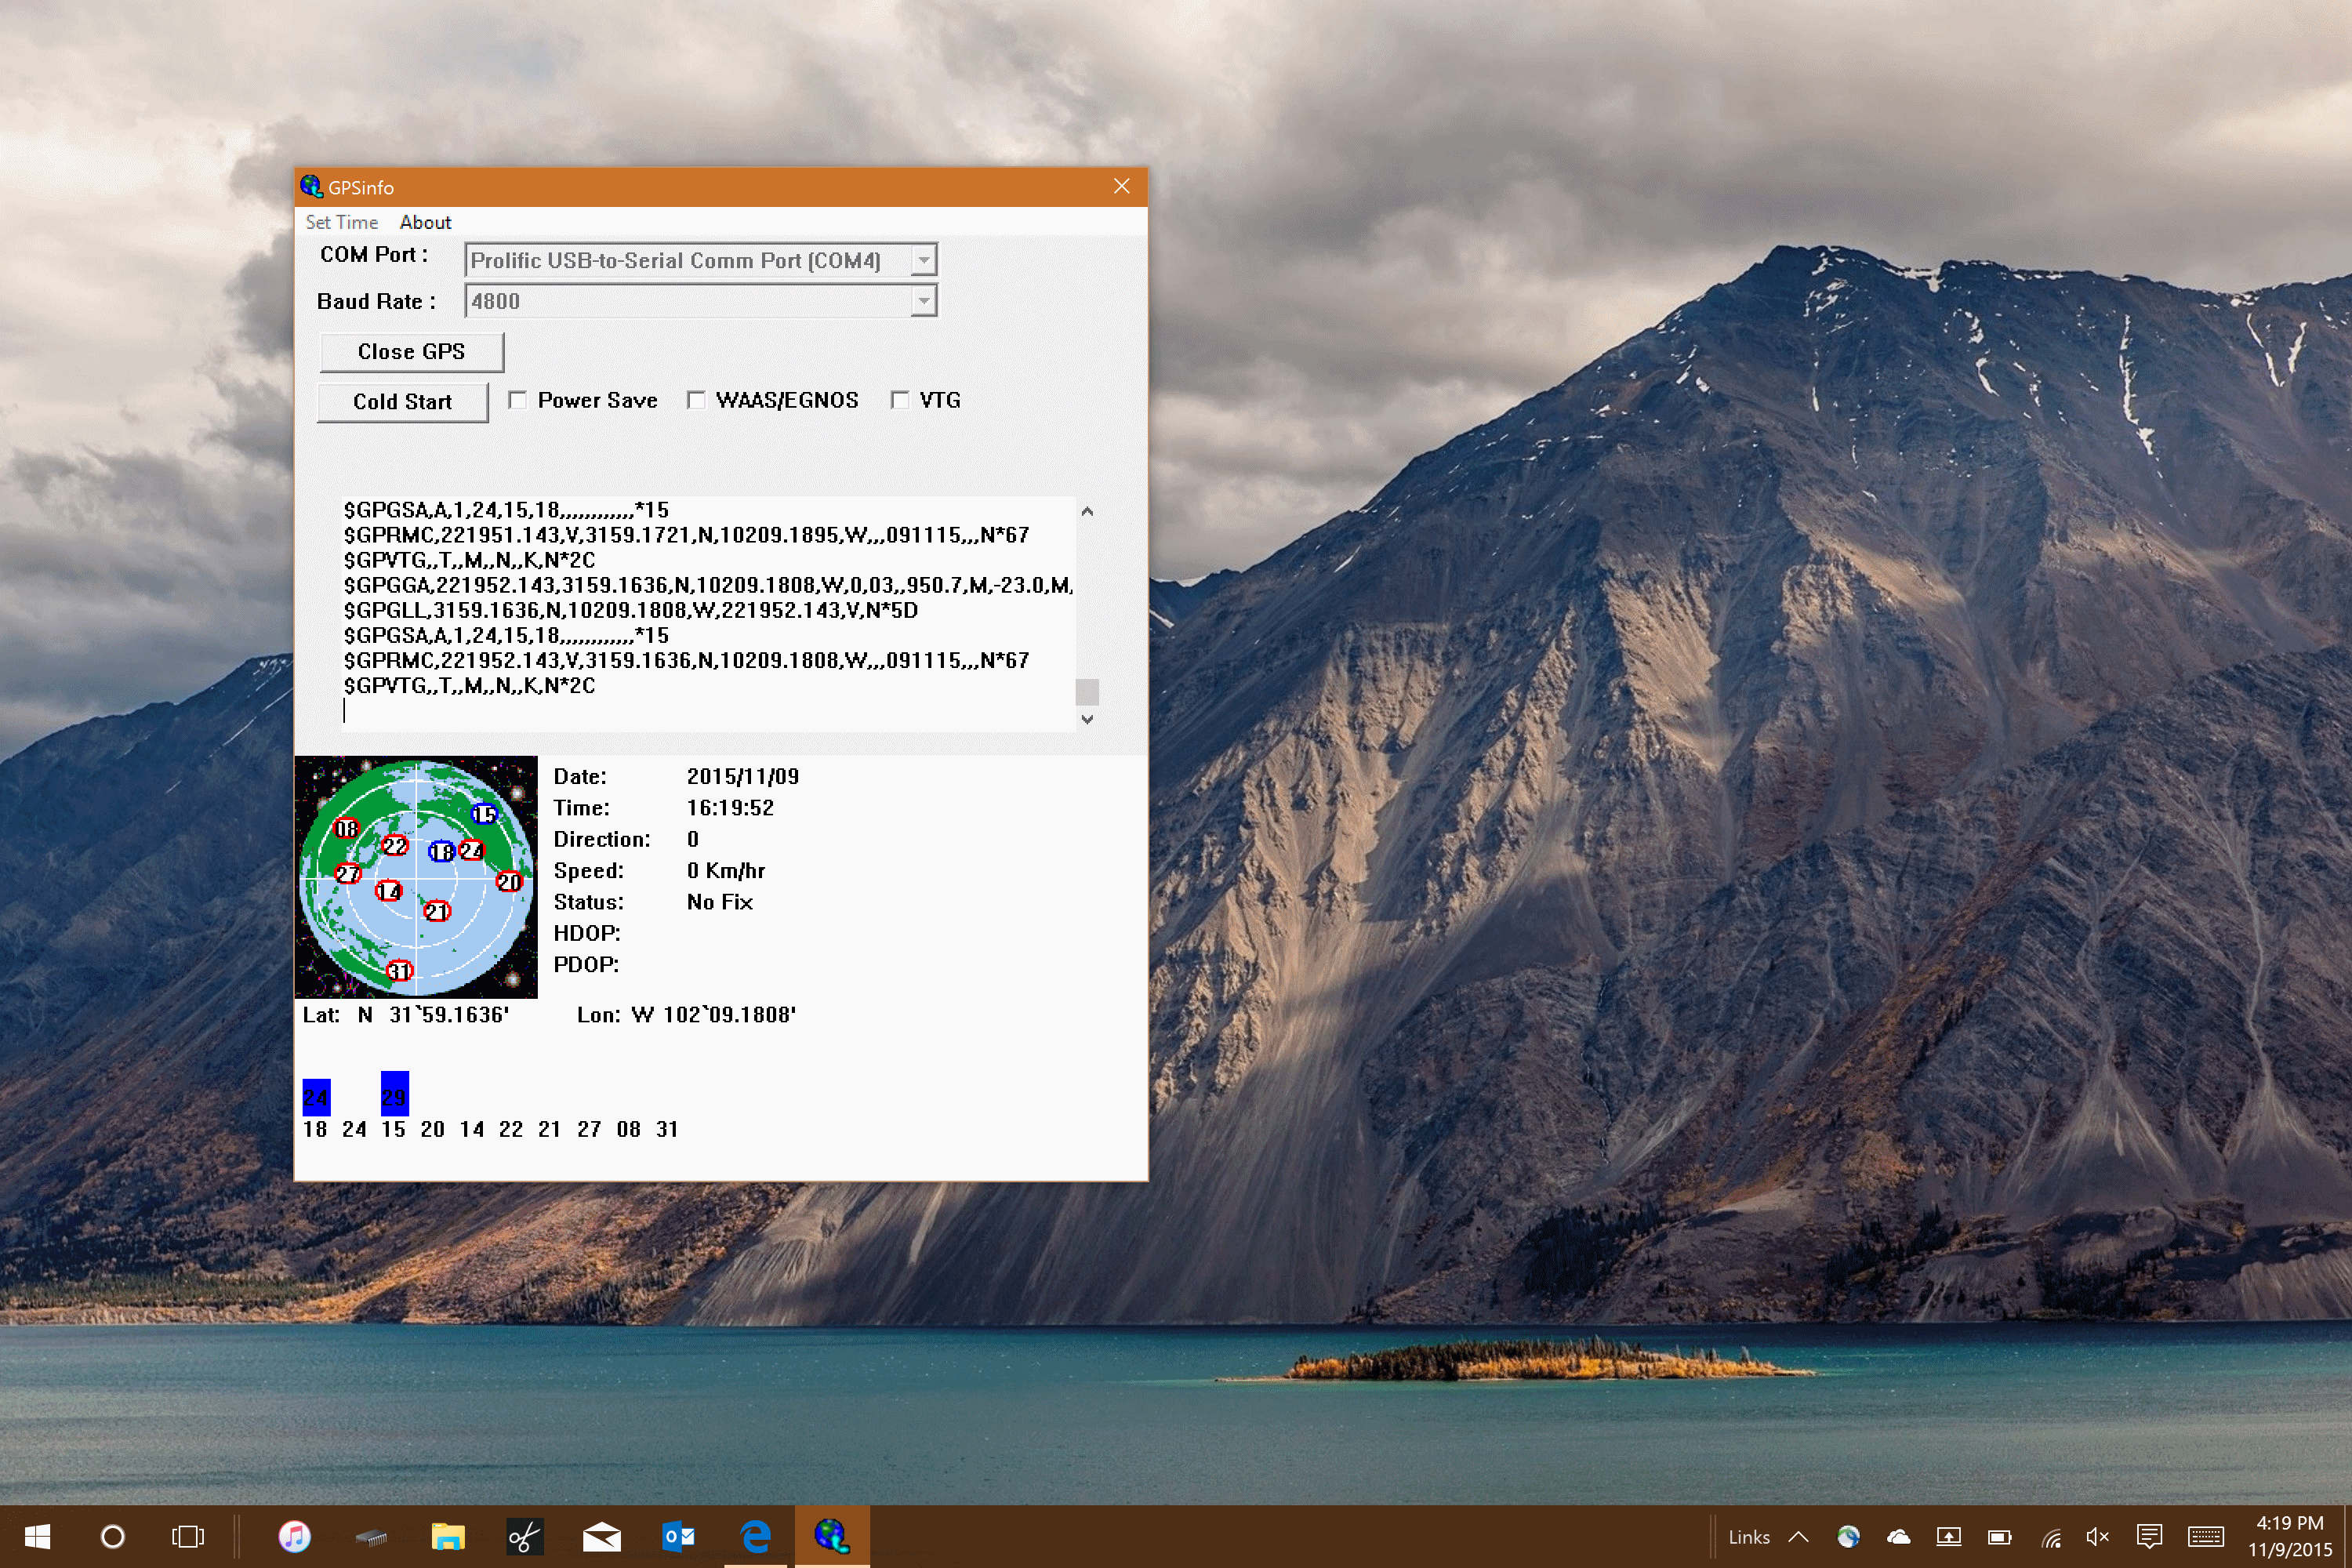Enable Power Save checkbox
This screenshot has height=1568, width=2352.
click(x=517, y=400)
